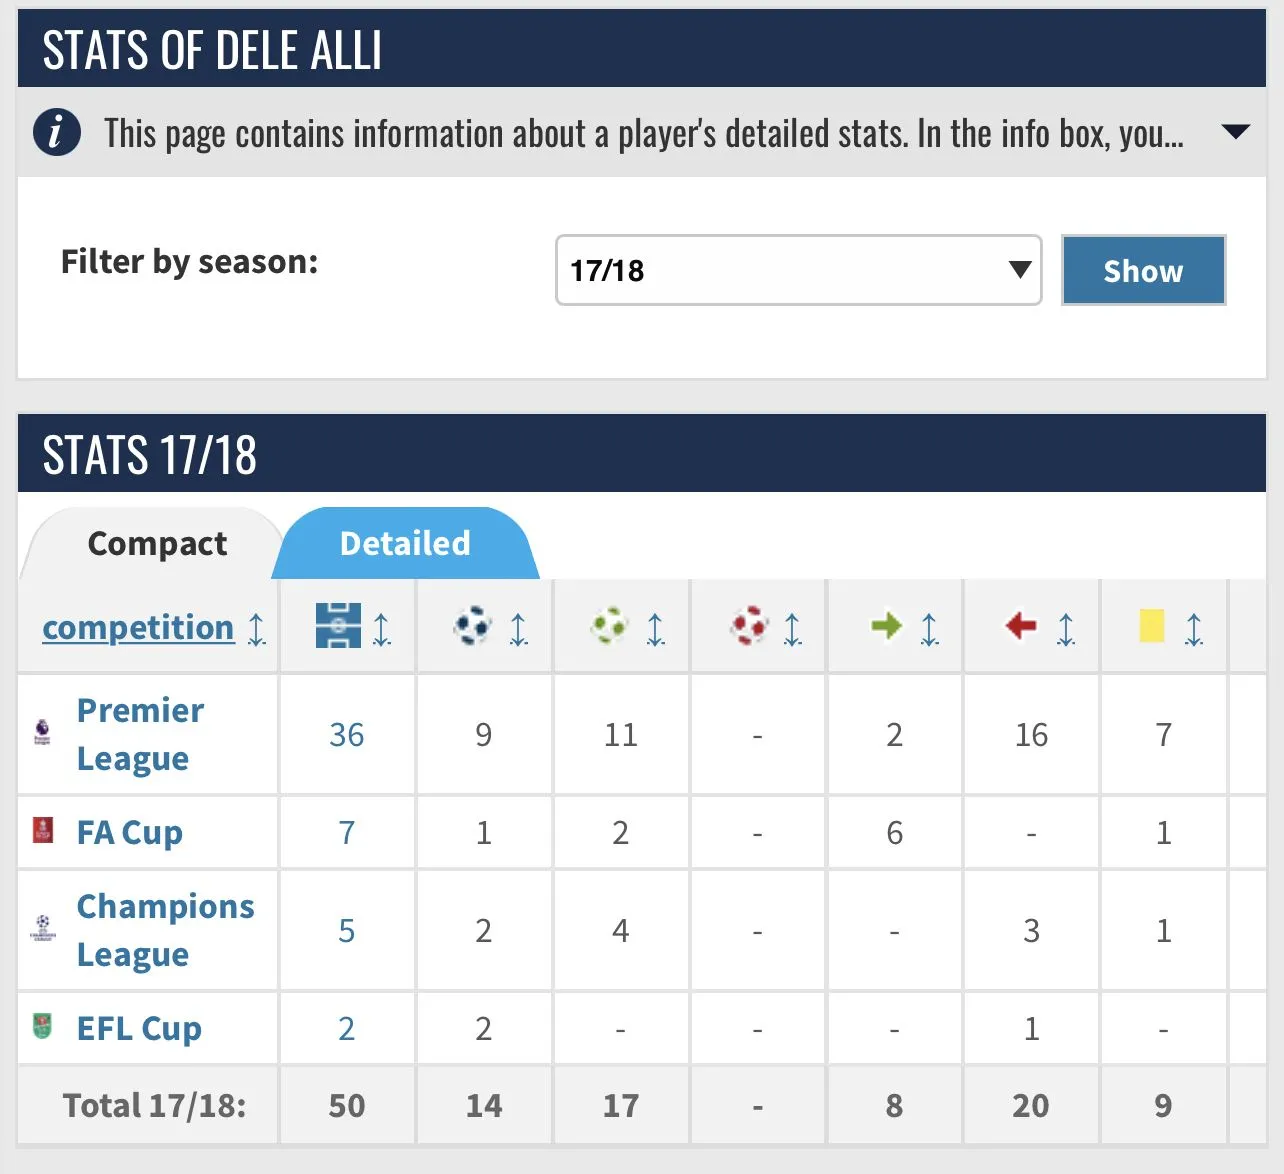Click the red substituted-off arrow icon
The height and width of the screenshot is (1174, 1284).
(1021, 627)
